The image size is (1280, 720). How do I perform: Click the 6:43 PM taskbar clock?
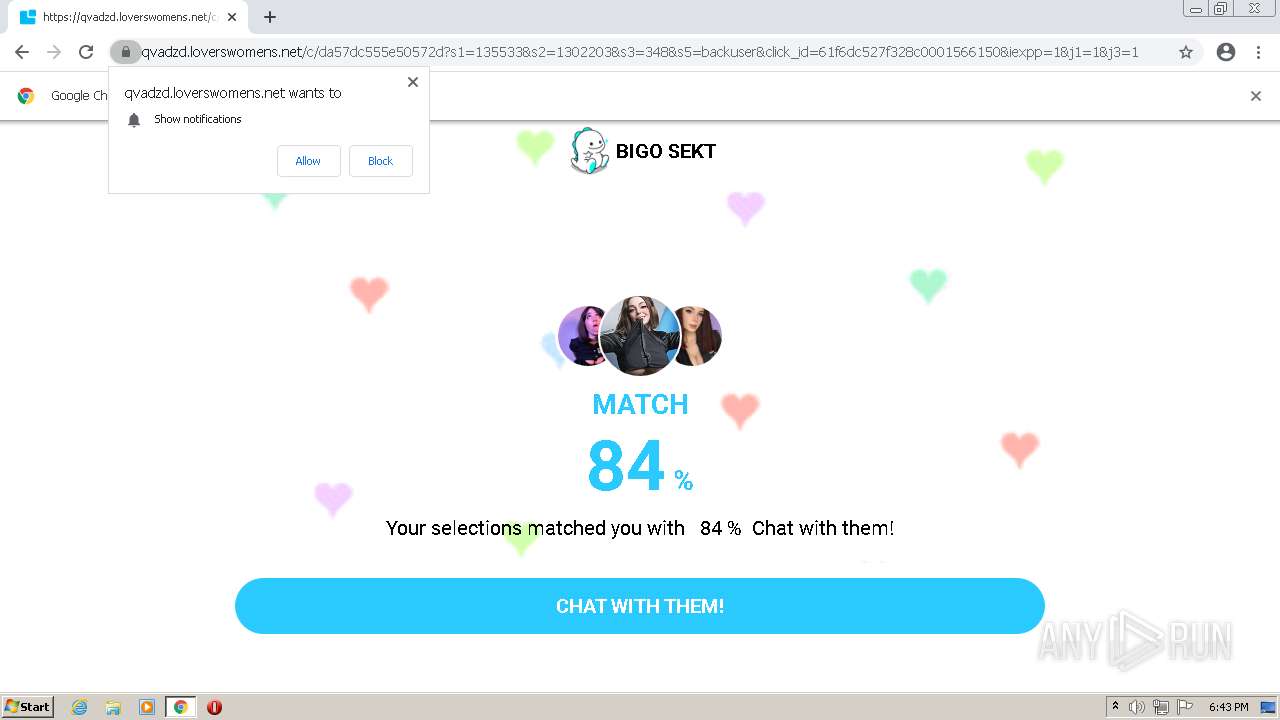pos(1228,707)
